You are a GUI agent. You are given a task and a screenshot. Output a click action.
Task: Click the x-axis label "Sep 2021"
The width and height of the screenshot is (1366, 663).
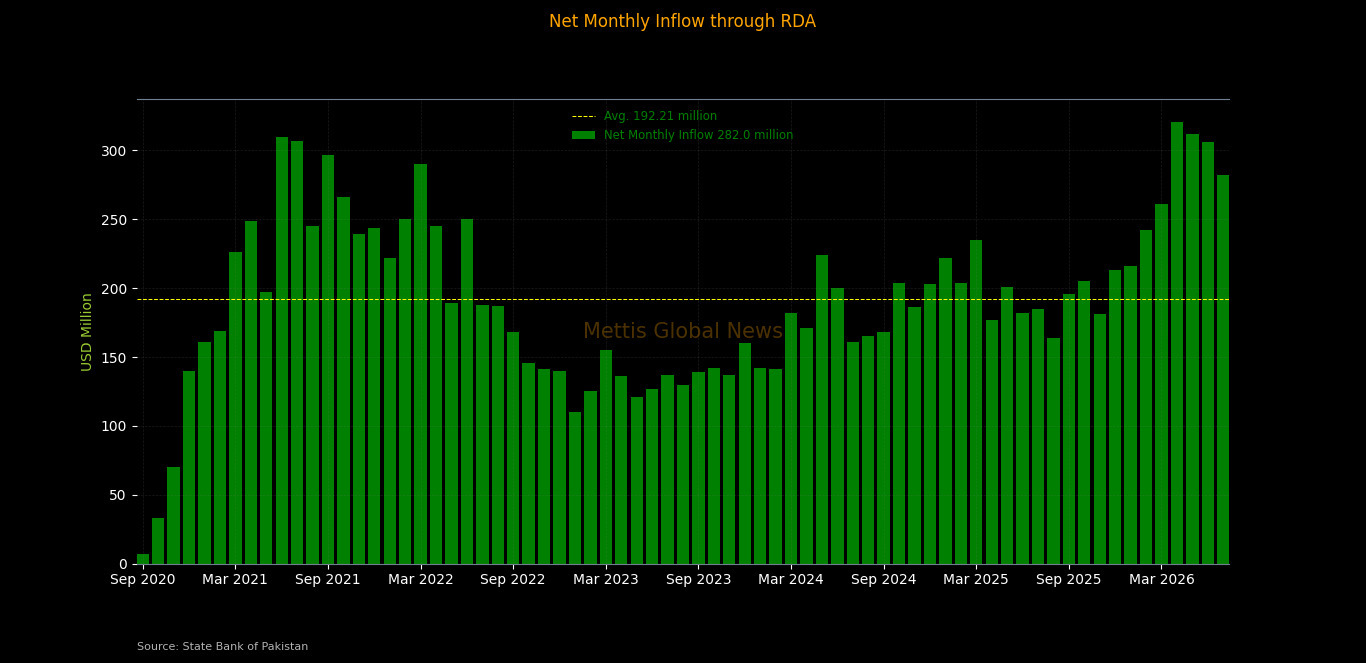click(x=328, y=580)
